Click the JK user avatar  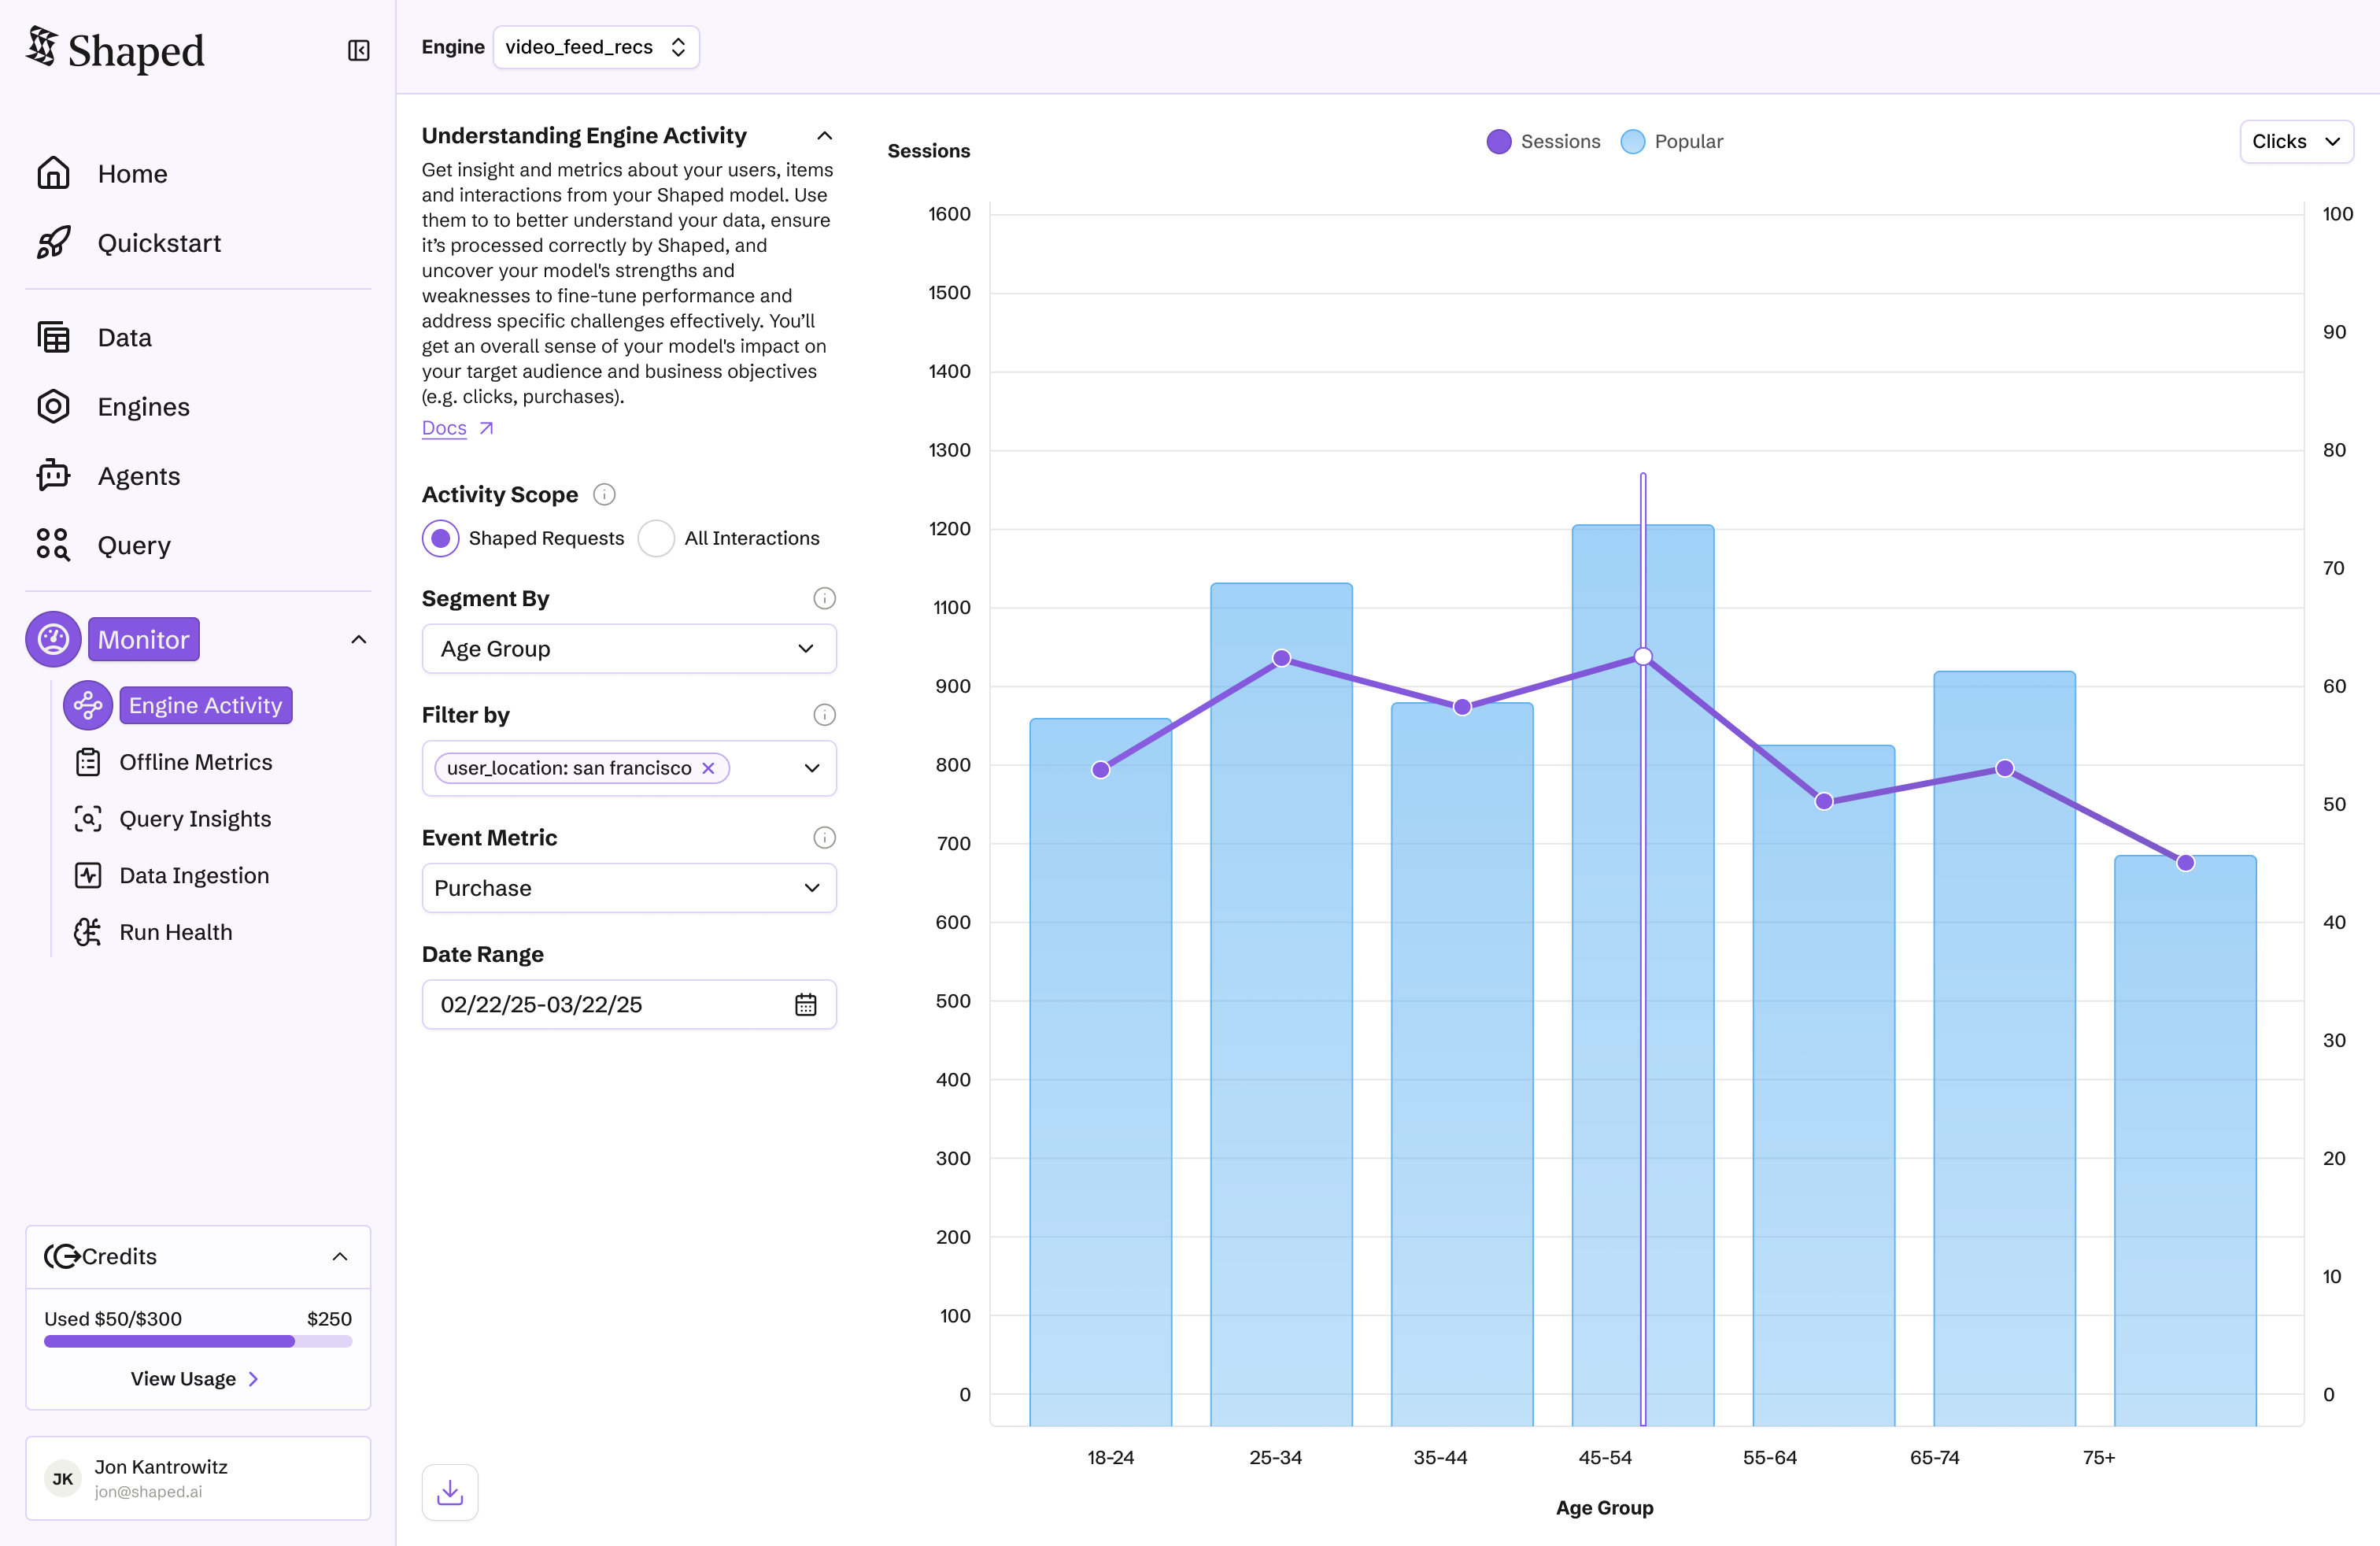click(x=63, y=1479)
